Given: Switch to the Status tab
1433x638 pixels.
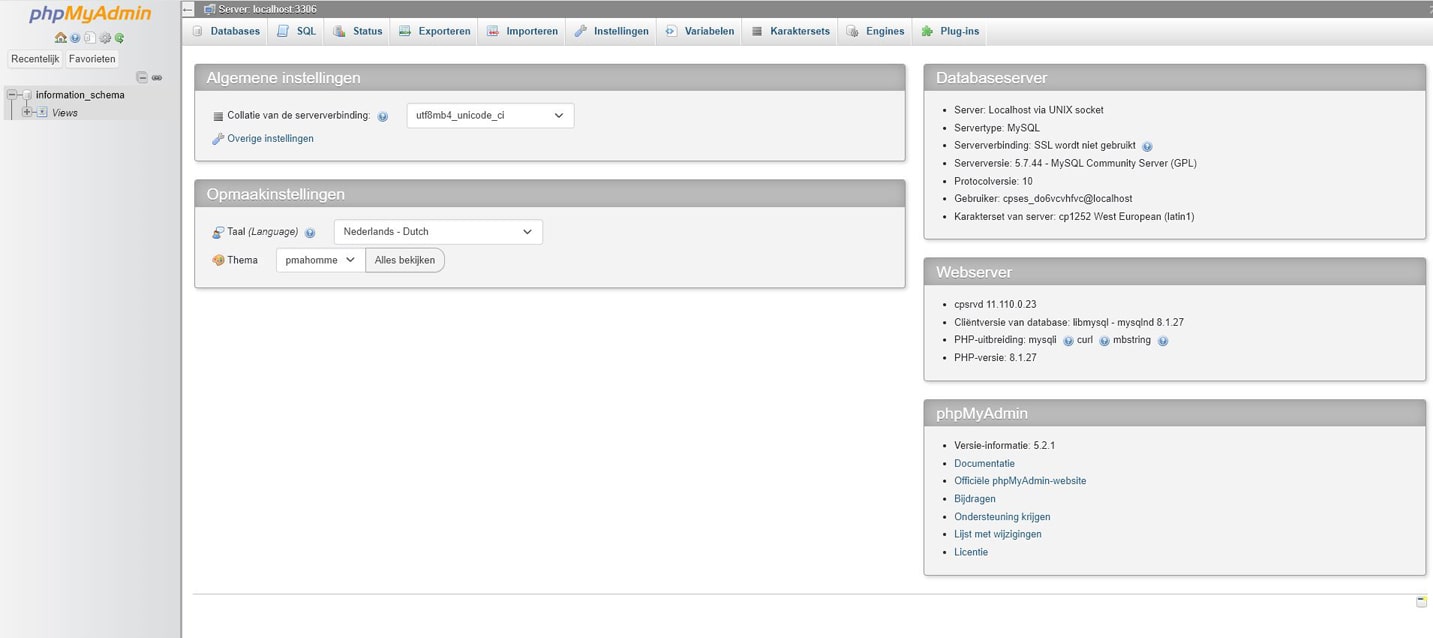Looking at the screenshot, I should [x=358, y=31].
